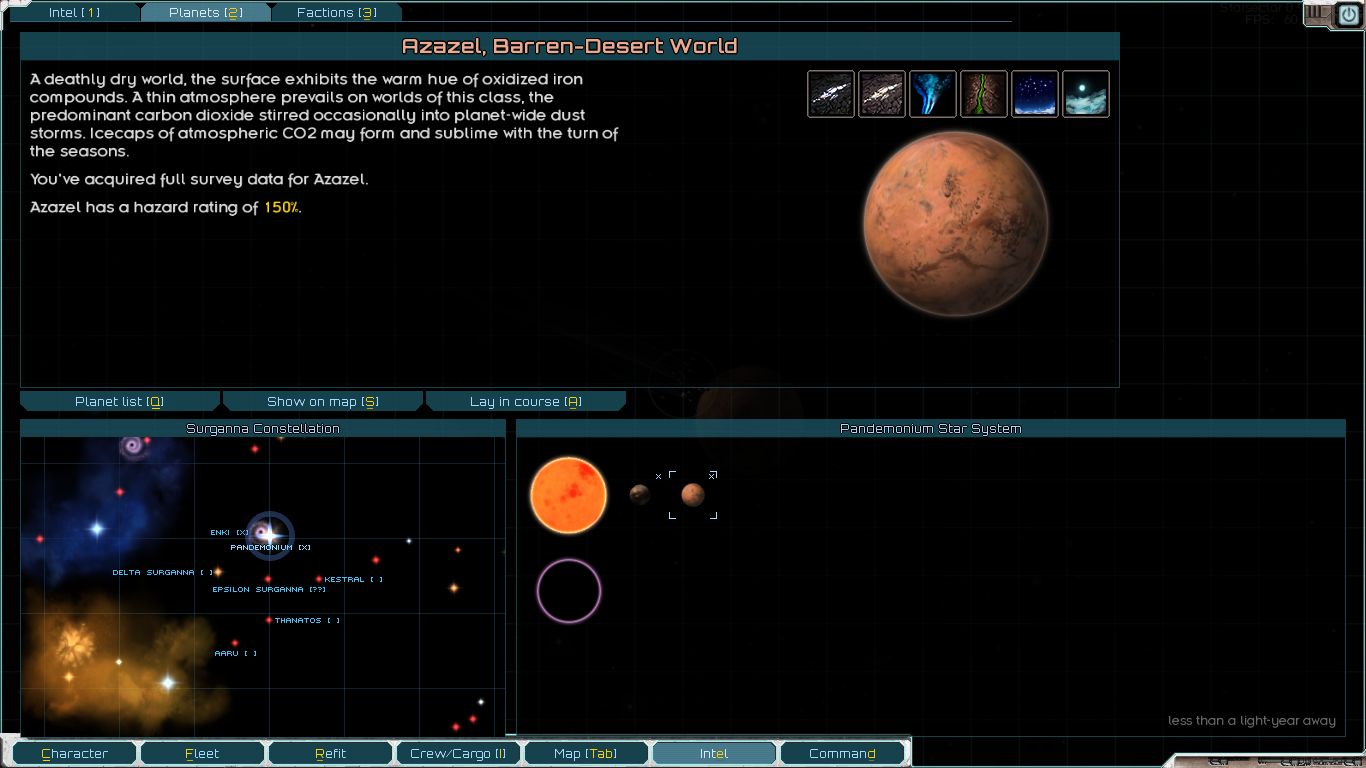This screenshot has width=1366, height=768.
Task: Switch to the Factions tab
Action: coord(336,13)
